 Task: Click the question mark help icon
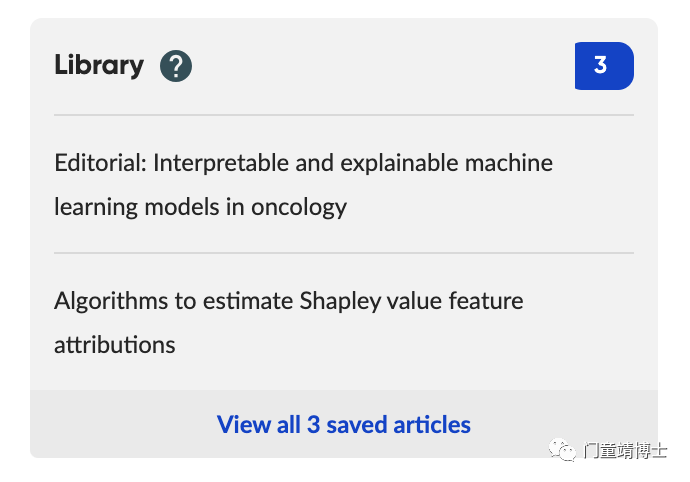pyautogui.click(x=176, y=66)
